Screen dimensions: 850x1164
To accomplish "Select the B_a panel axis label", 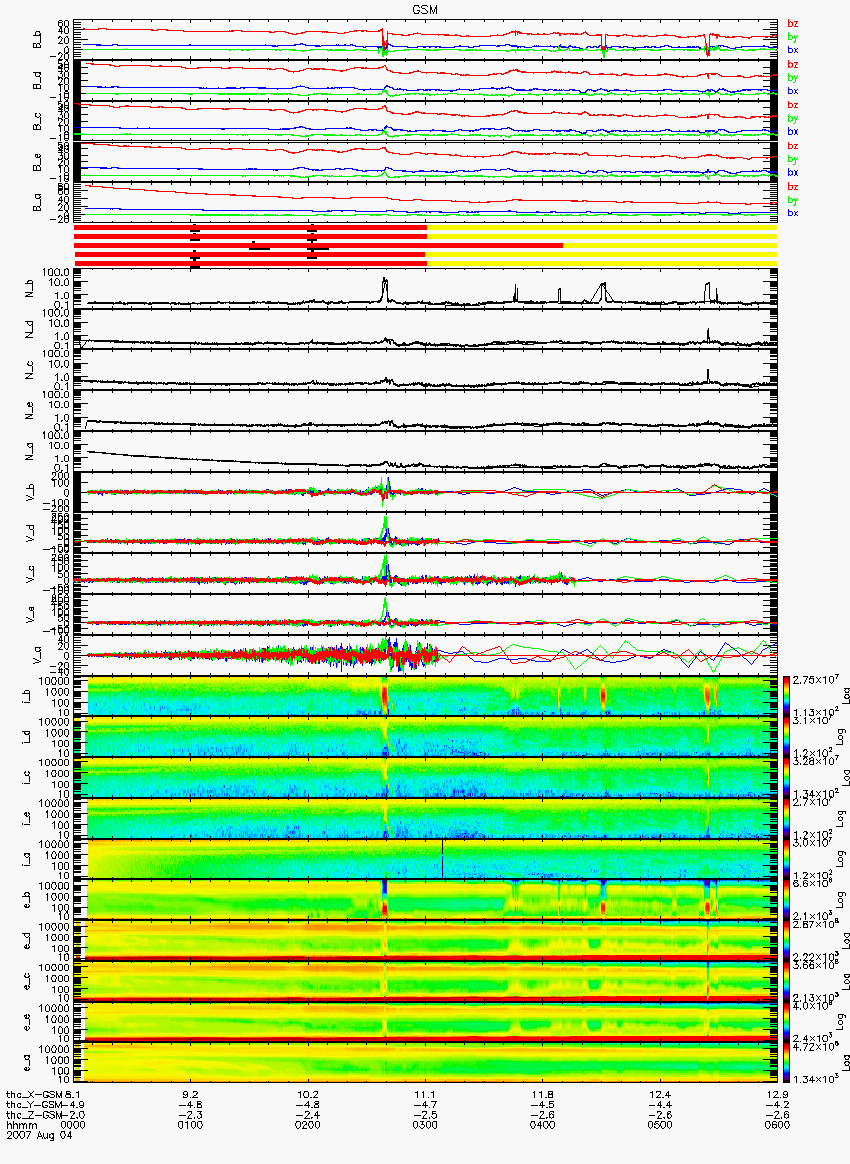I will [x=37, y=202].
